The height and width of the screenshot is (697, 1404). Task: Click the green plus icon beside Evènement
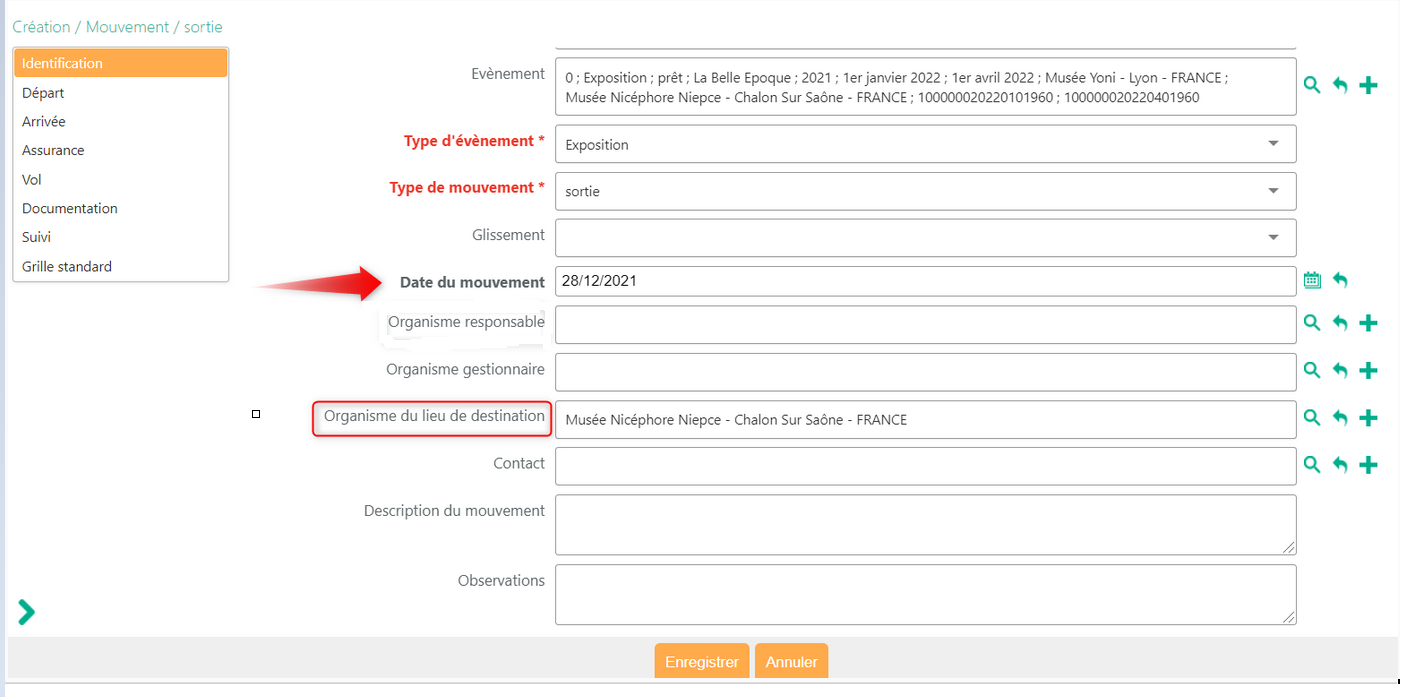tap(1369, 86)
